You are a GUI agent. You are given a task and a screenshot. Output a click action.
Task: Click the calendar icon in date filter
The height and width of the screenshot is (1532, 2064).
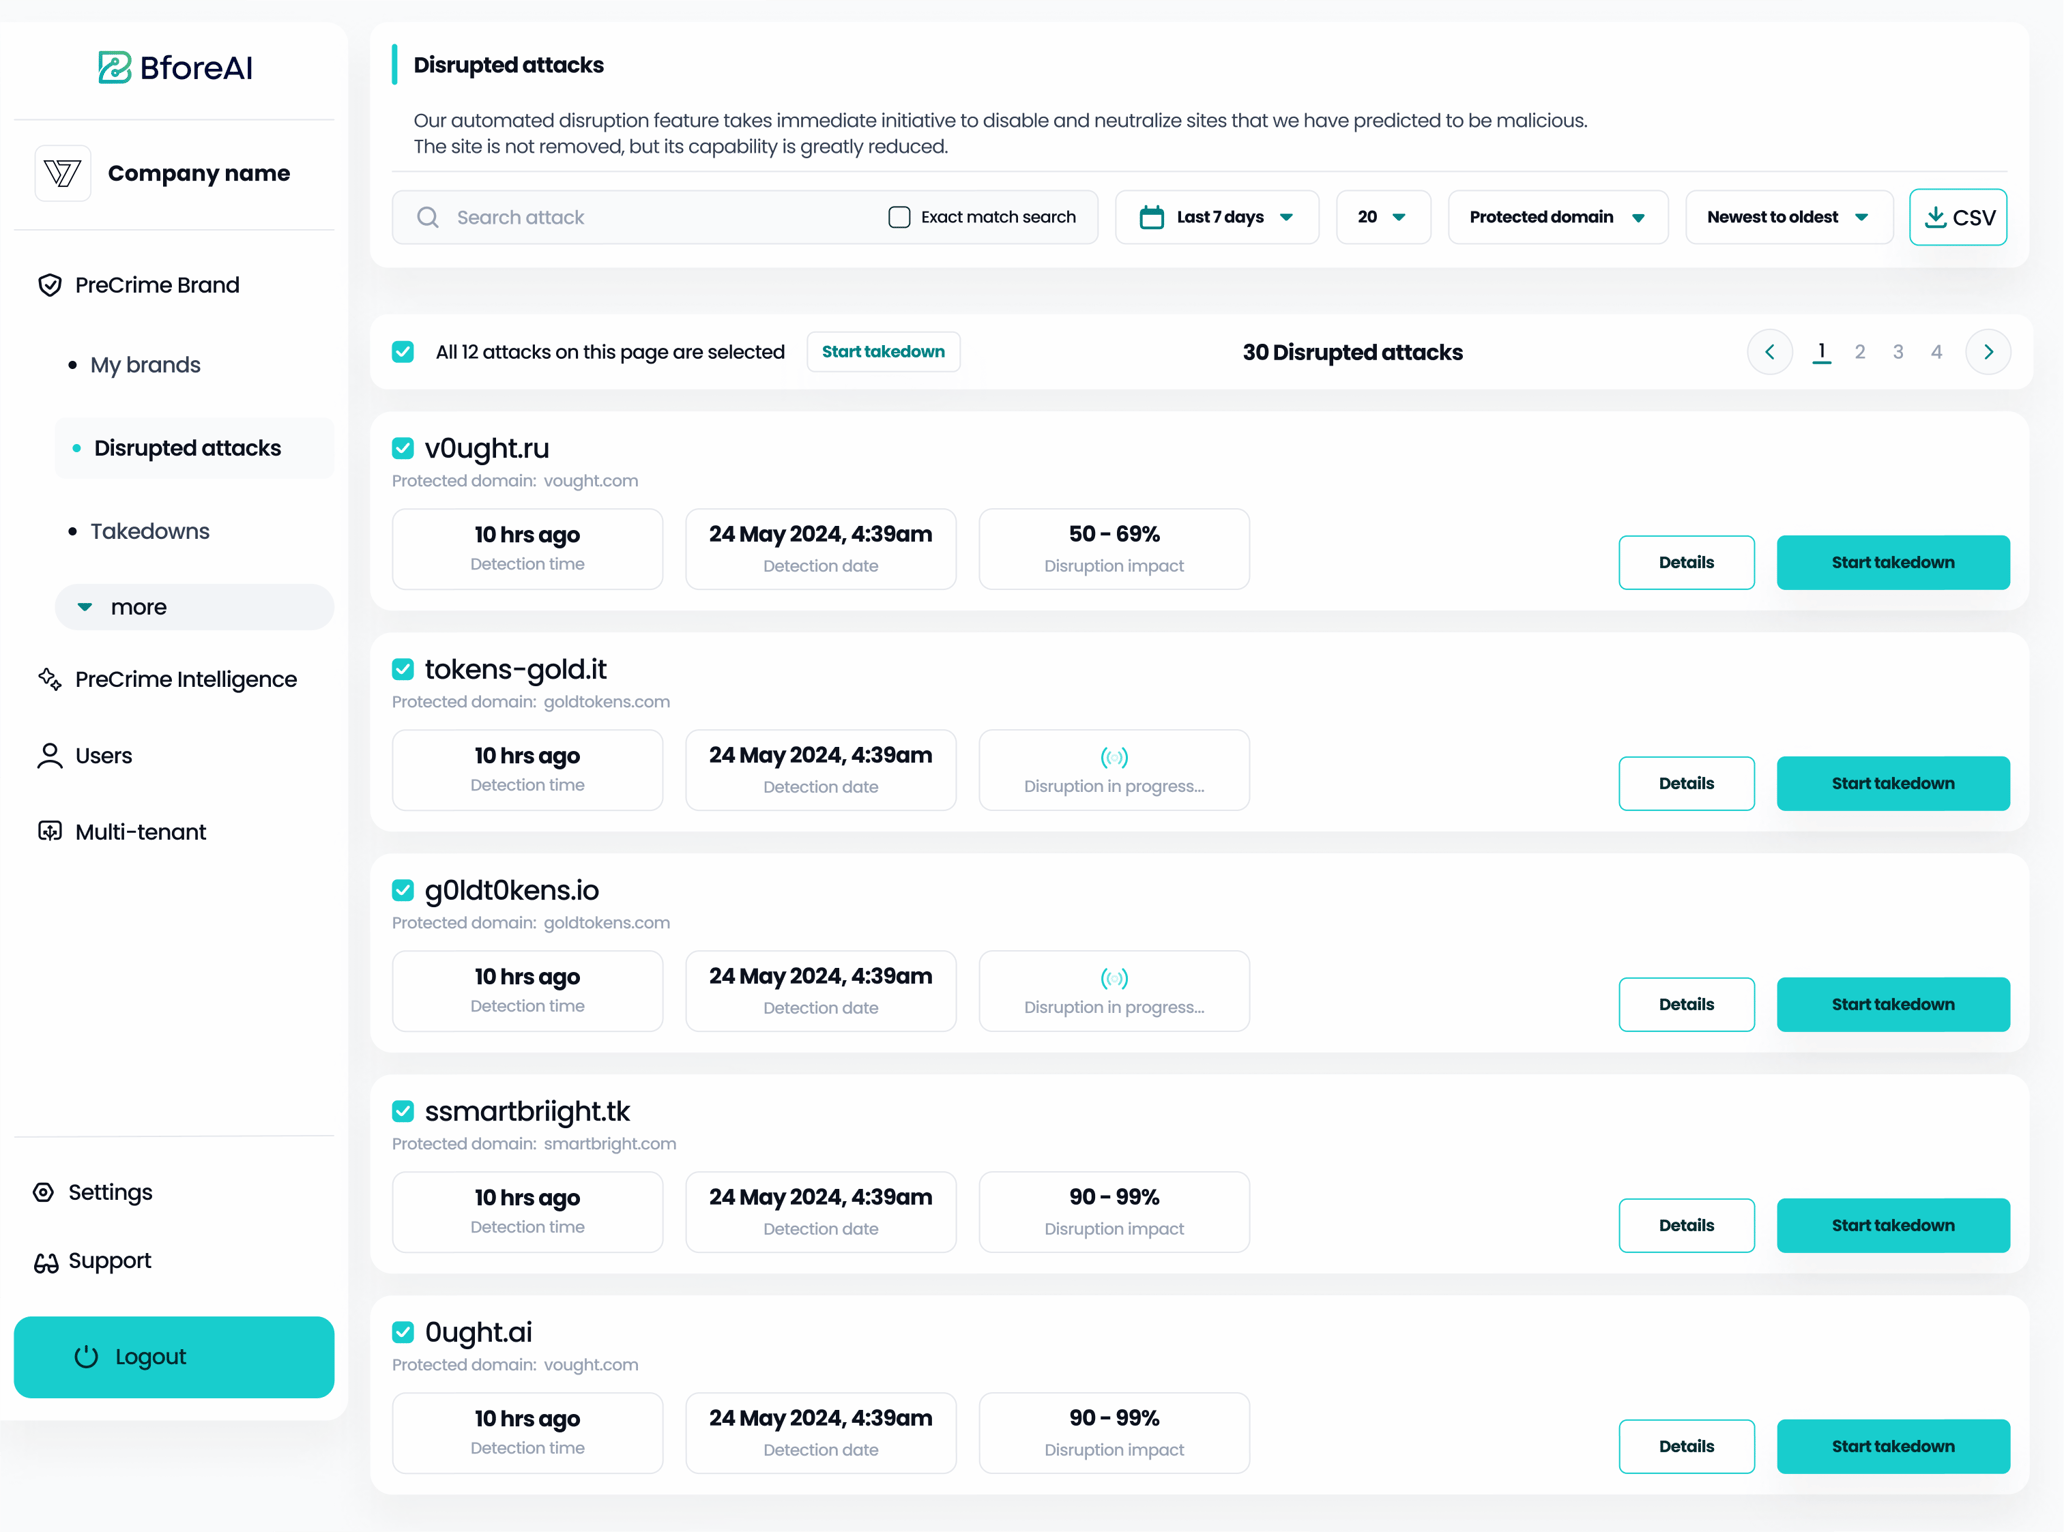pos(1152,217)
